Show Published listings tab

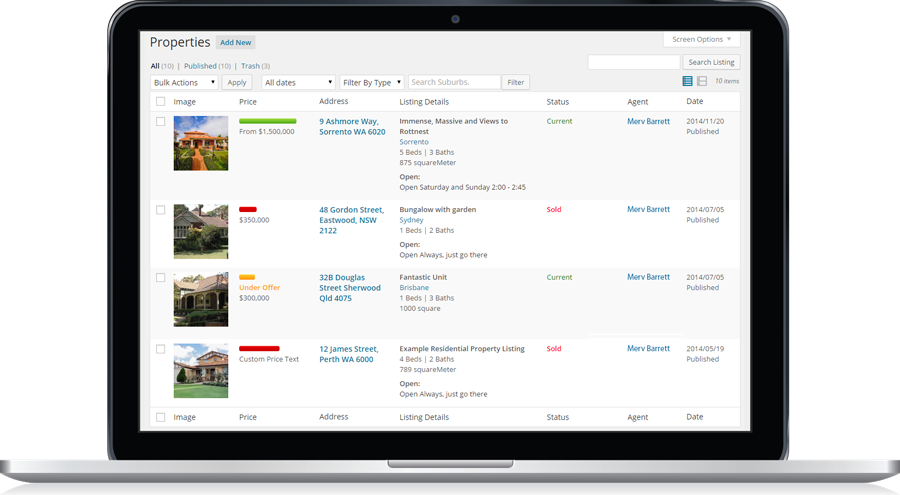200,66
